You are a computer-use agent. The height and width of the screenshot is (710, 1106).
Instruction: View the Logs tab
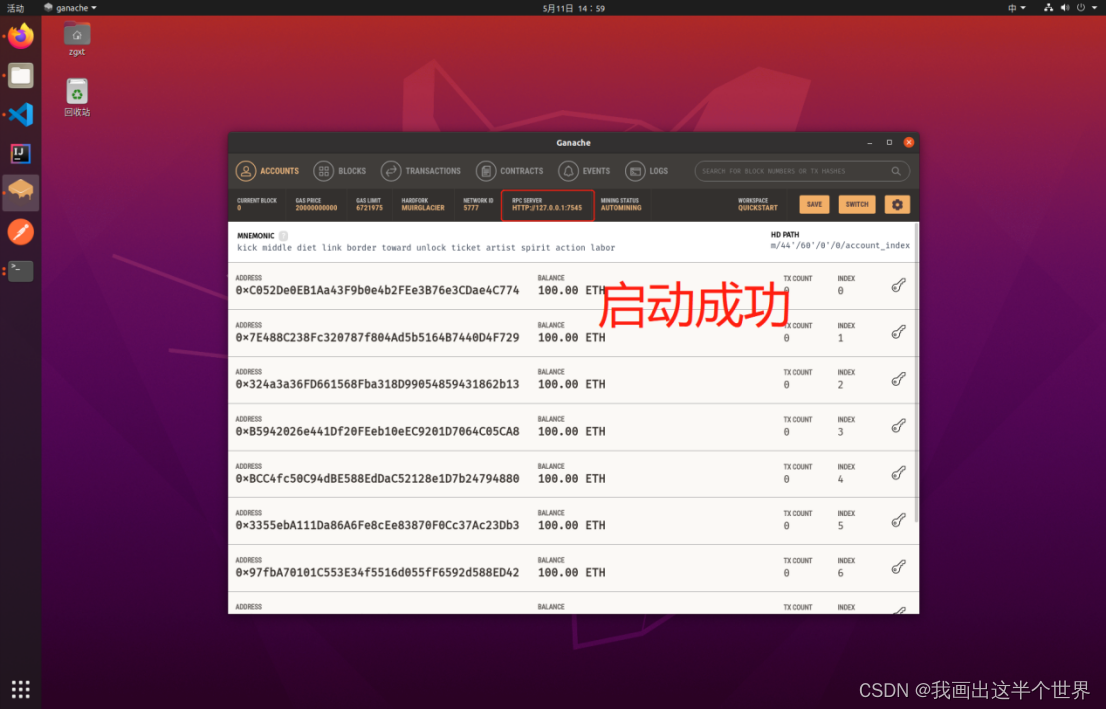(x=646, y=171)
